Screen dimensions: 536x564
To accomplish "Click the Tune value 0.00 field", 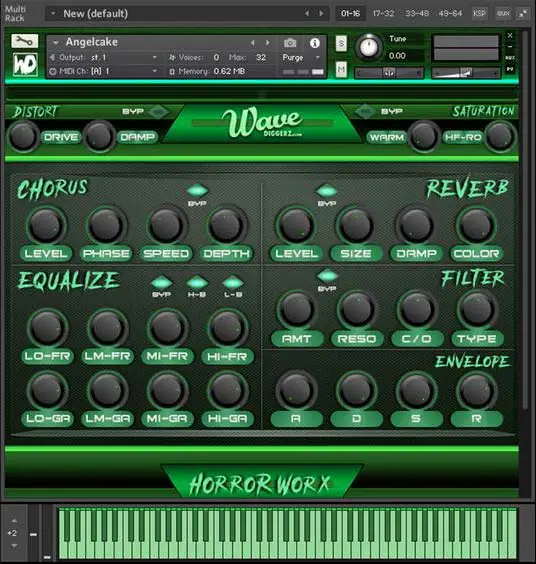I will click(x=397, y=56).
